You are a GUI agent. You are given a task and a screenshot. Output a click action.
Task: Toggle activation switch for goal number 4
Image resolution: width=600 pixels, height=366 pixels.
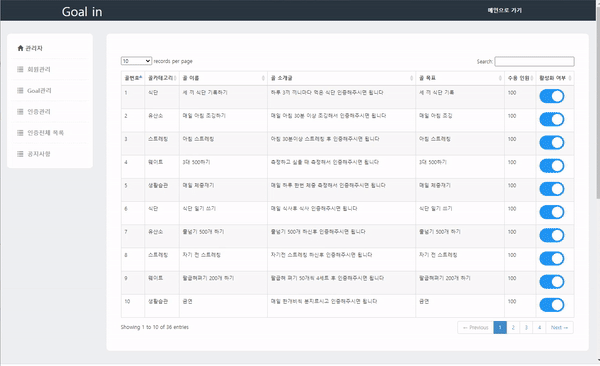coord(552,166)
